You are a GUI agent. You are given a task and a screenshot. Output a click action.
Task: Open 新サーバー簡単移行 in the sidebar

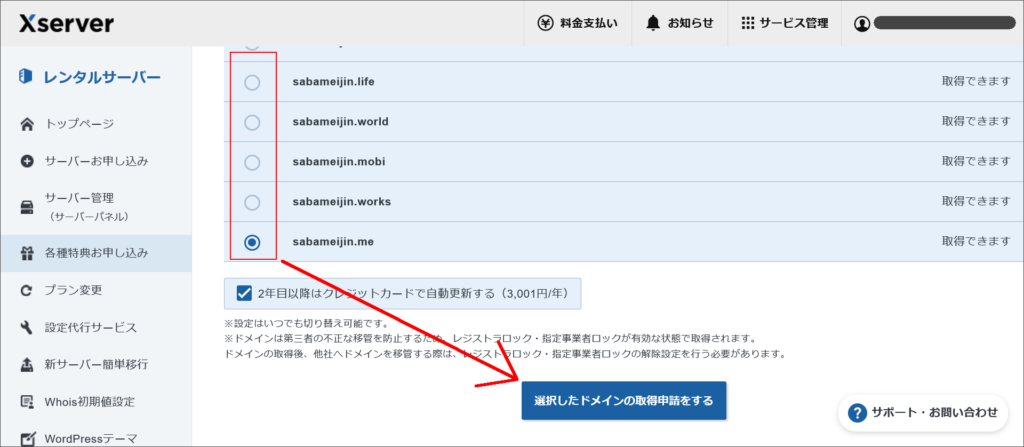[x=96, y=365]
